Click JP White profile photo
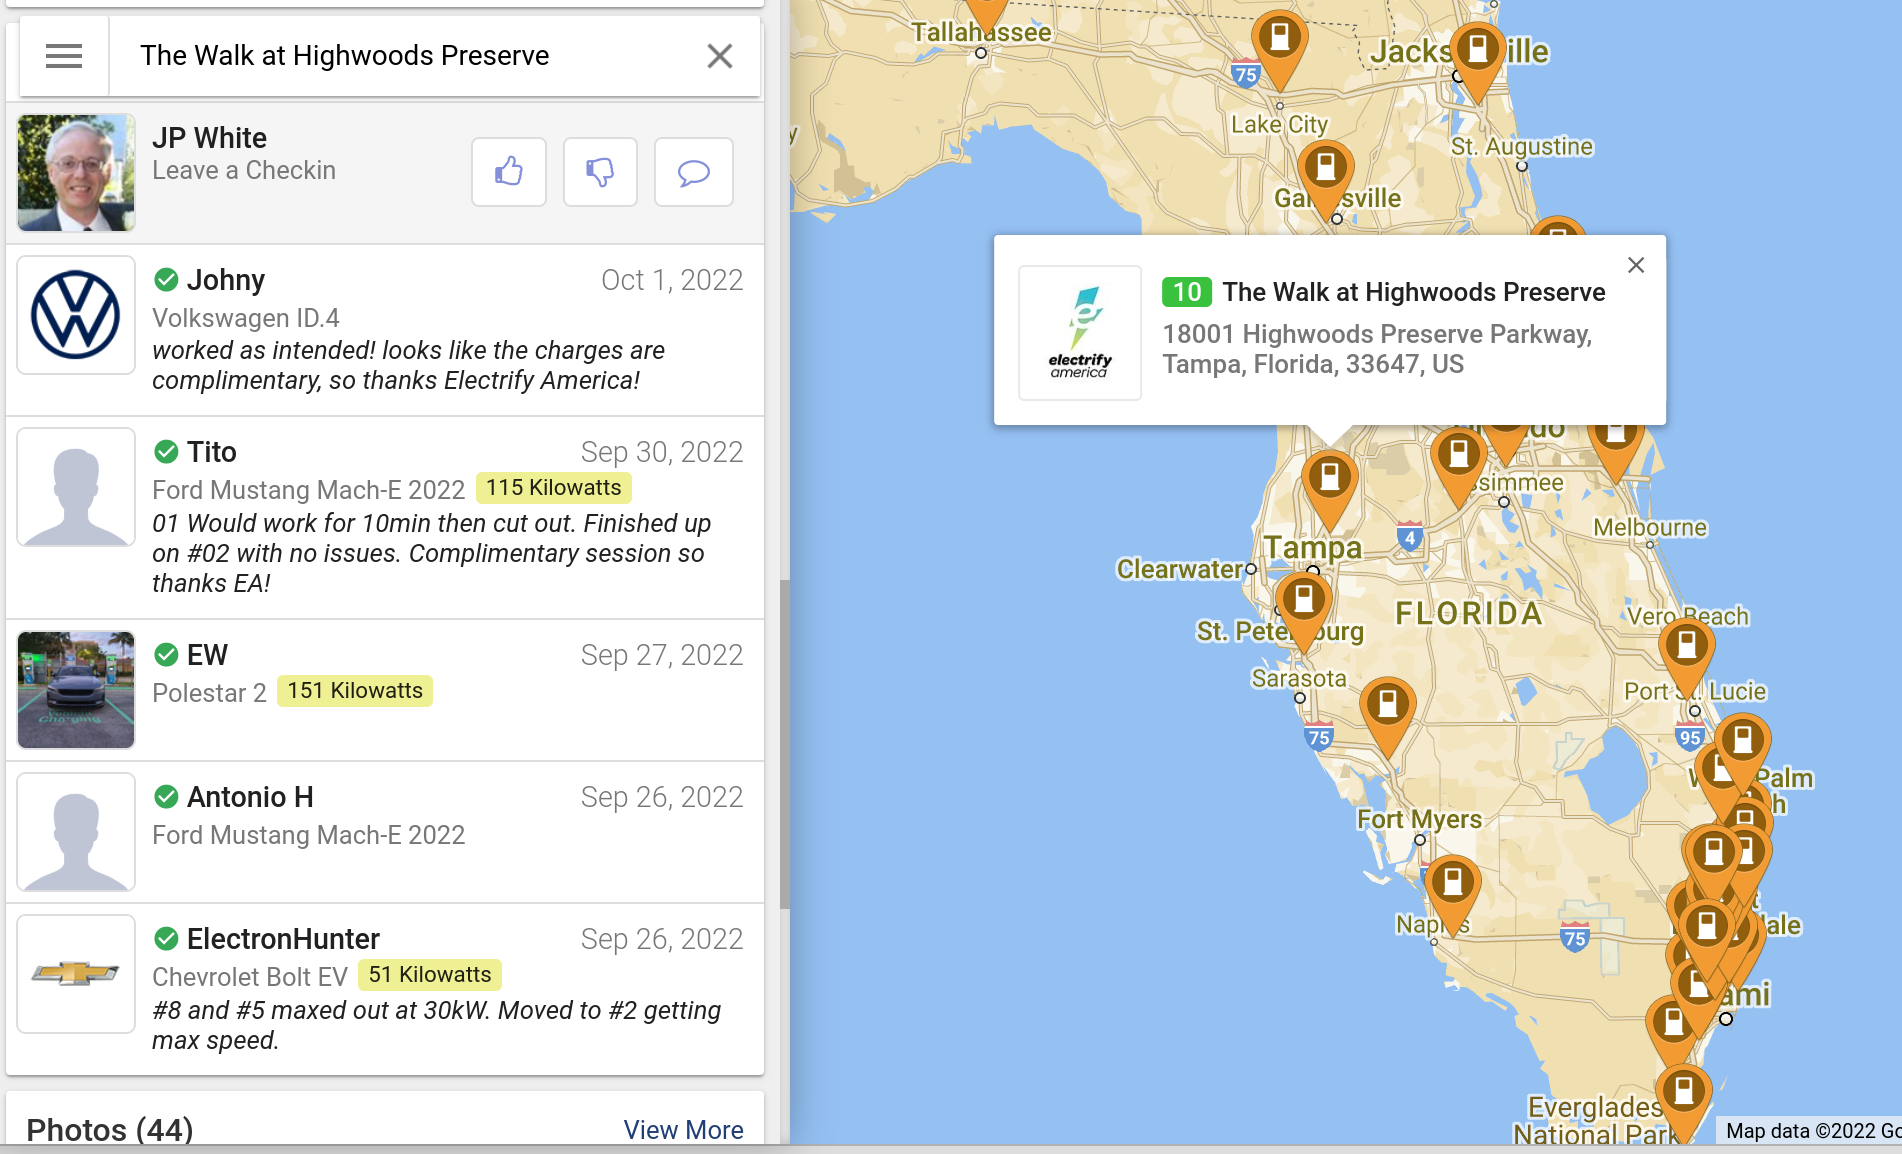This screenshot has width=1902, height=1154. 76,172
